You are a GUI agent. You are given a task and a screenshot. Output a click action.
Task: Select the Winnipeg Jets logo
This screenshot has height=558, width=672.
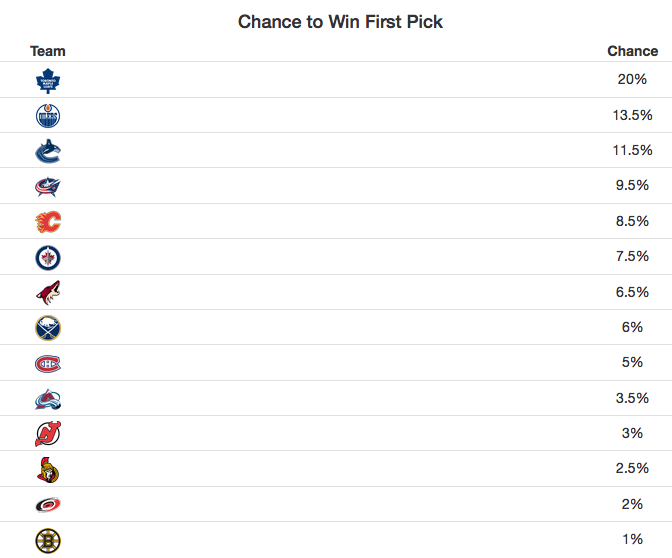[48, 258]
